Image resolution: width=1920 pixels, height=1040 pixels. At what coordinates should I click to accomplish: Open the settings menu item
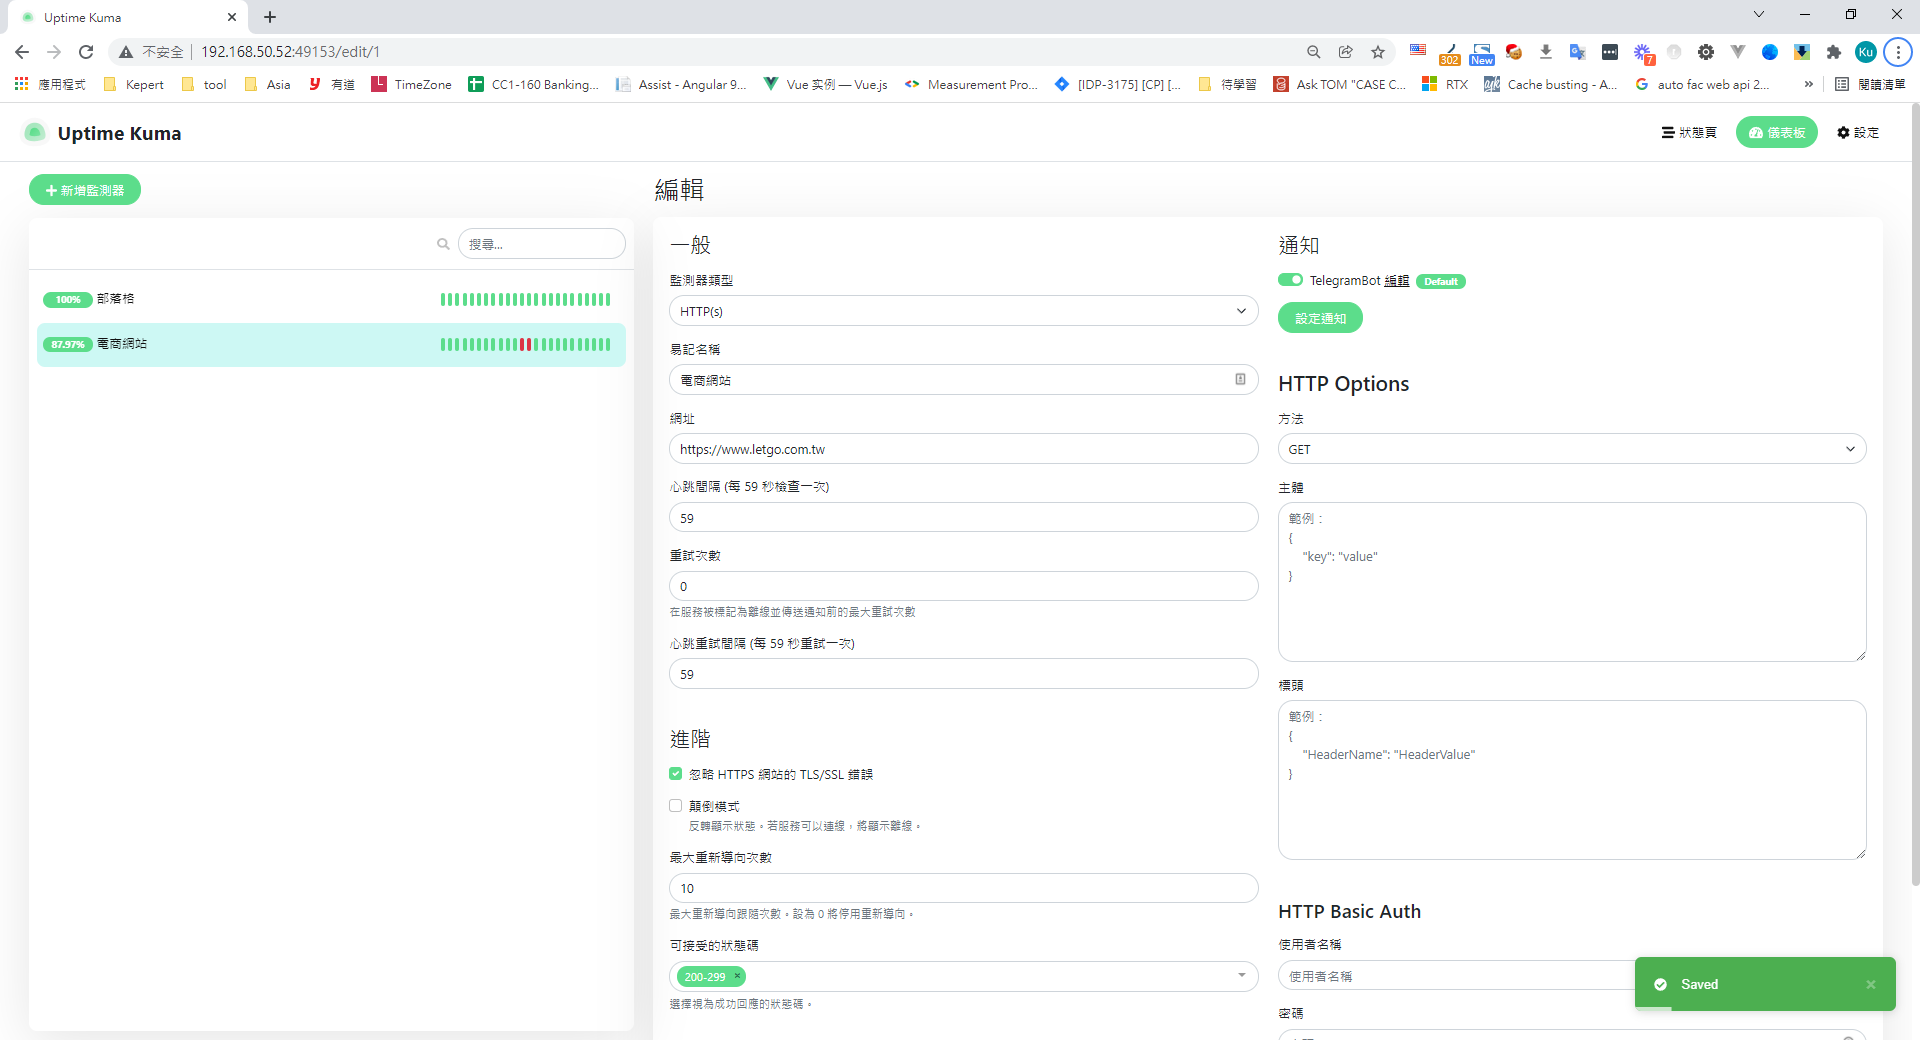(1858, 132)
